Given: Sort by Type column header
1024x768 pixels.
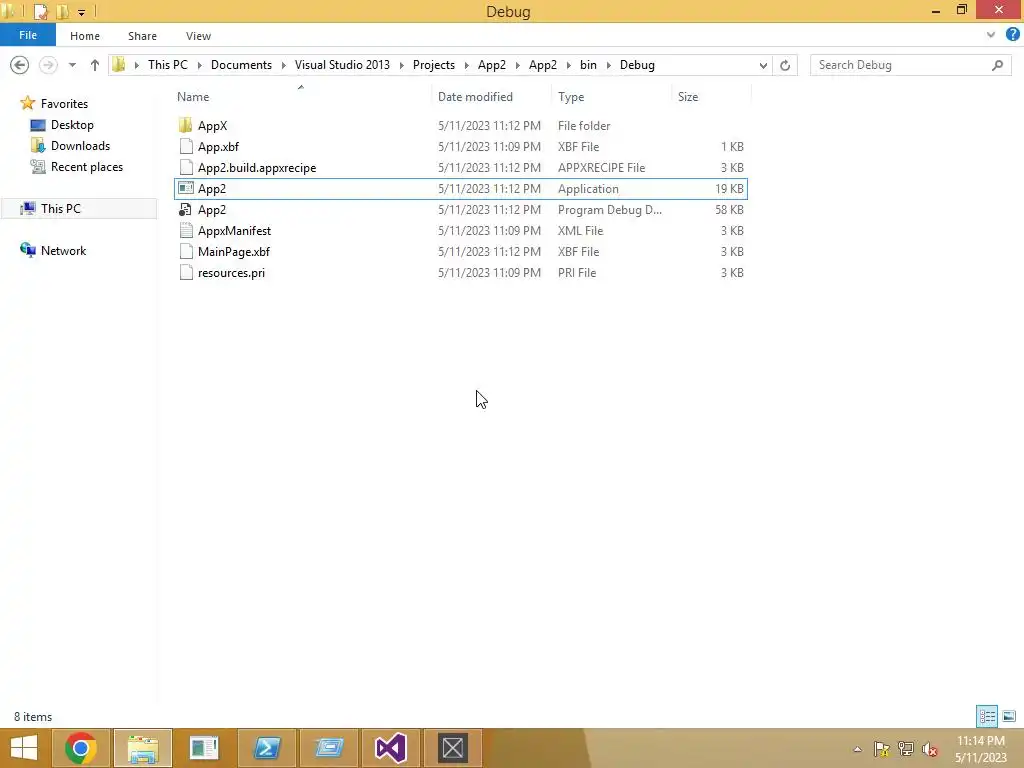Looking at the screenshot, I should 571,97.
